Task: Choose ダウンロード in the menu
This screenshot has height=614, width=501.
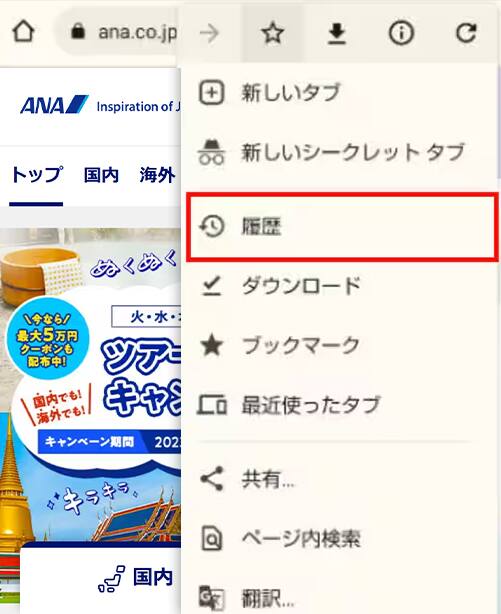Action: click(340, 286)
